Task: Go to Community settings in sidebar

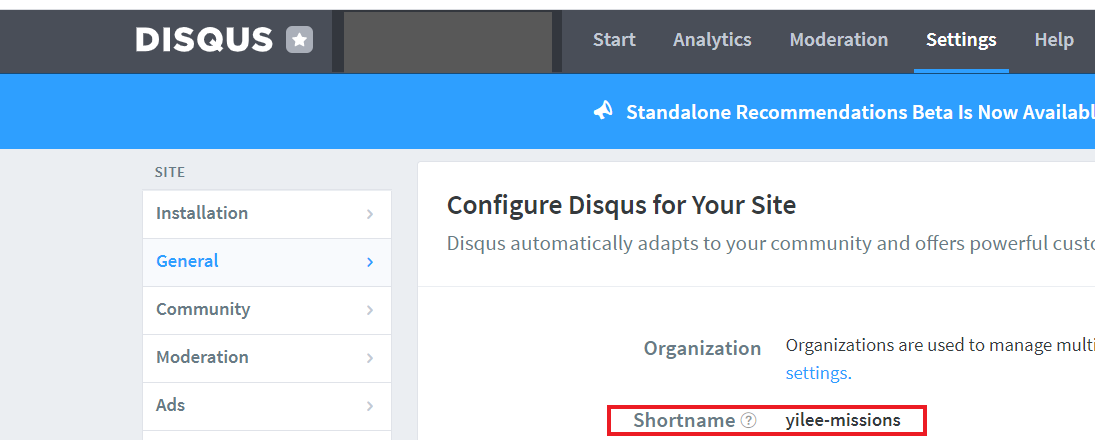Action: tap(203, 309)
